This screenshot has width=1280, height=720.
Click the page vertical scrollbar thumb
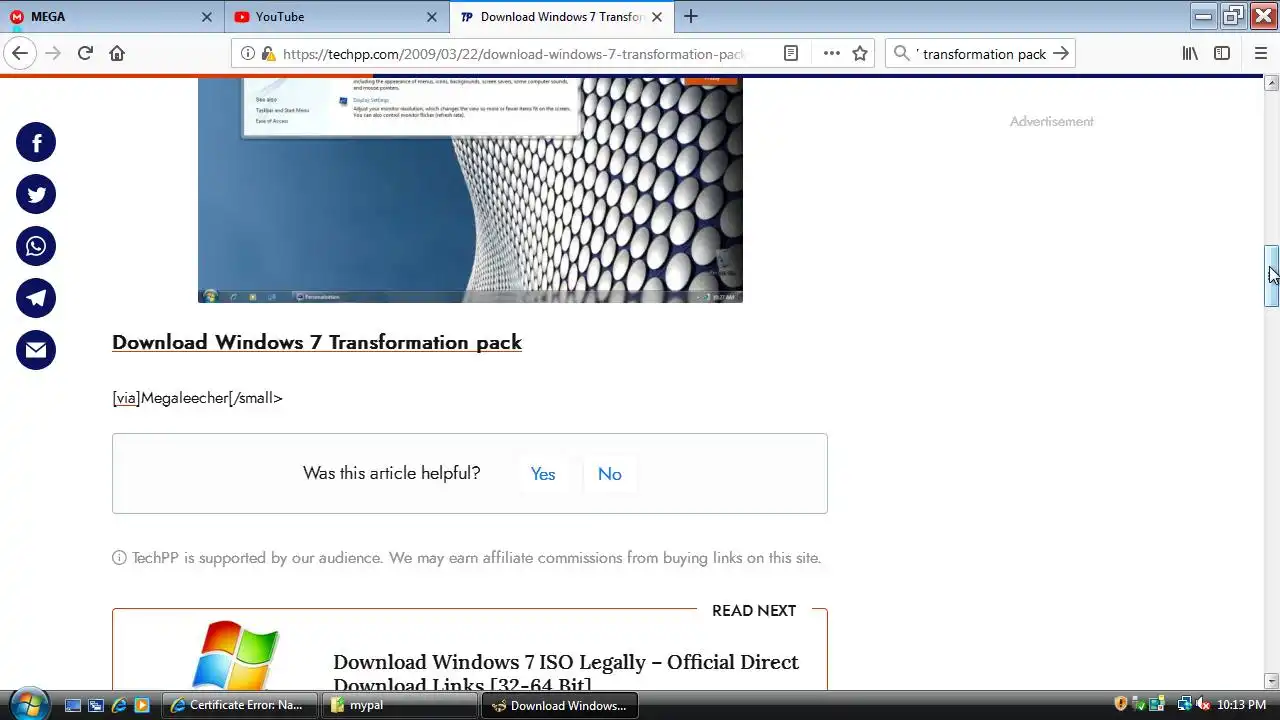tap(1272, 276)
